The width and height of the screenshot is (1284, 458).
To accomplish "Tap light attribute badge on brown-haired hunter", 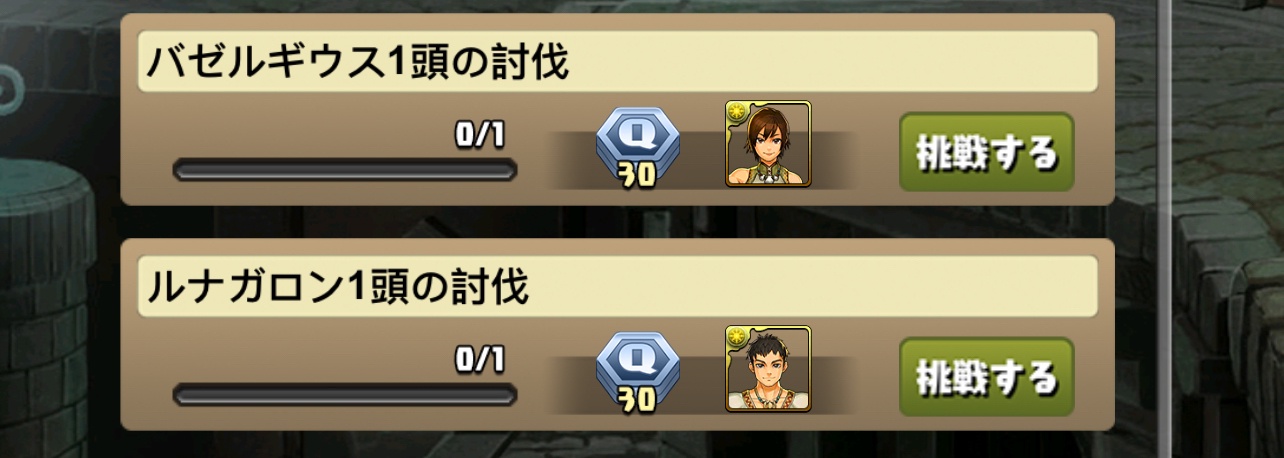I will [738, 113].
